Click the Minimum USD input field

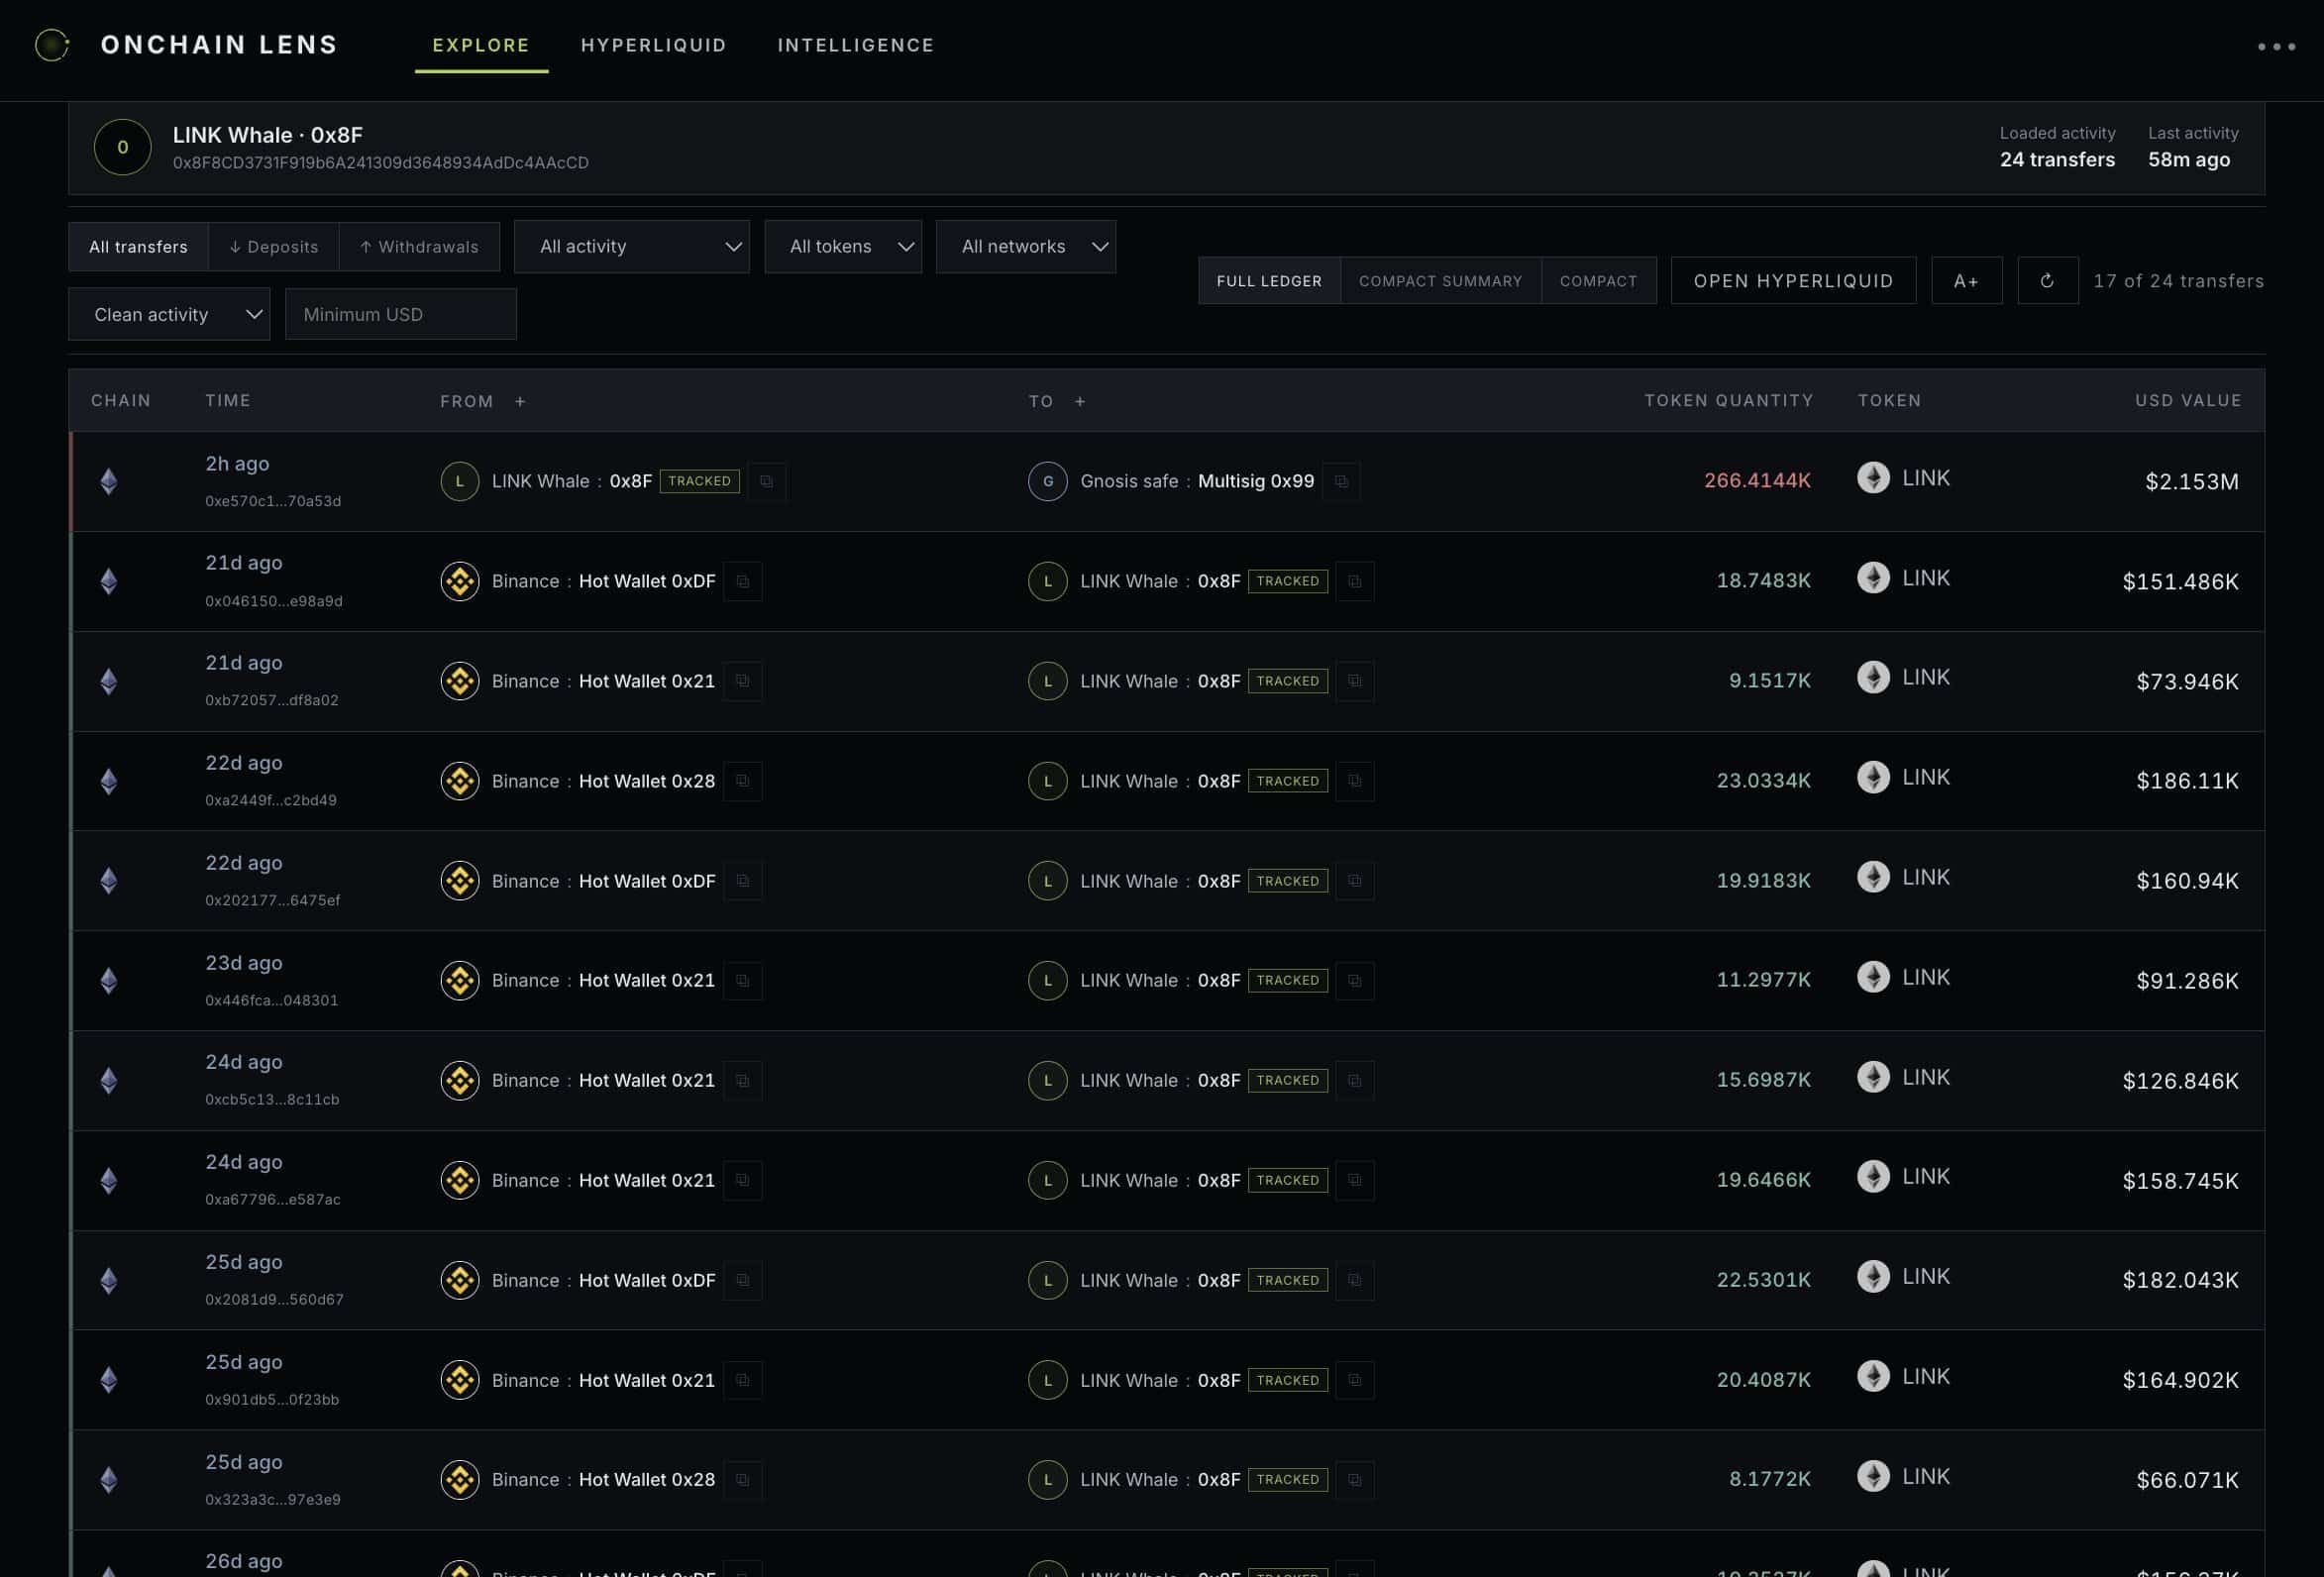(400, 315)
